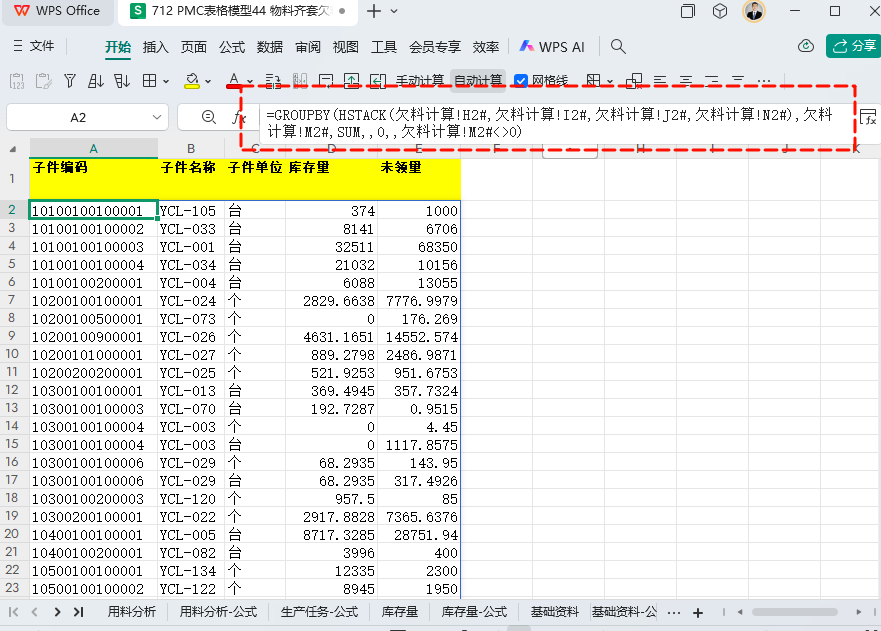
Task: Open the 生产任务-公式 sheet tab
Action: (319, 612)
